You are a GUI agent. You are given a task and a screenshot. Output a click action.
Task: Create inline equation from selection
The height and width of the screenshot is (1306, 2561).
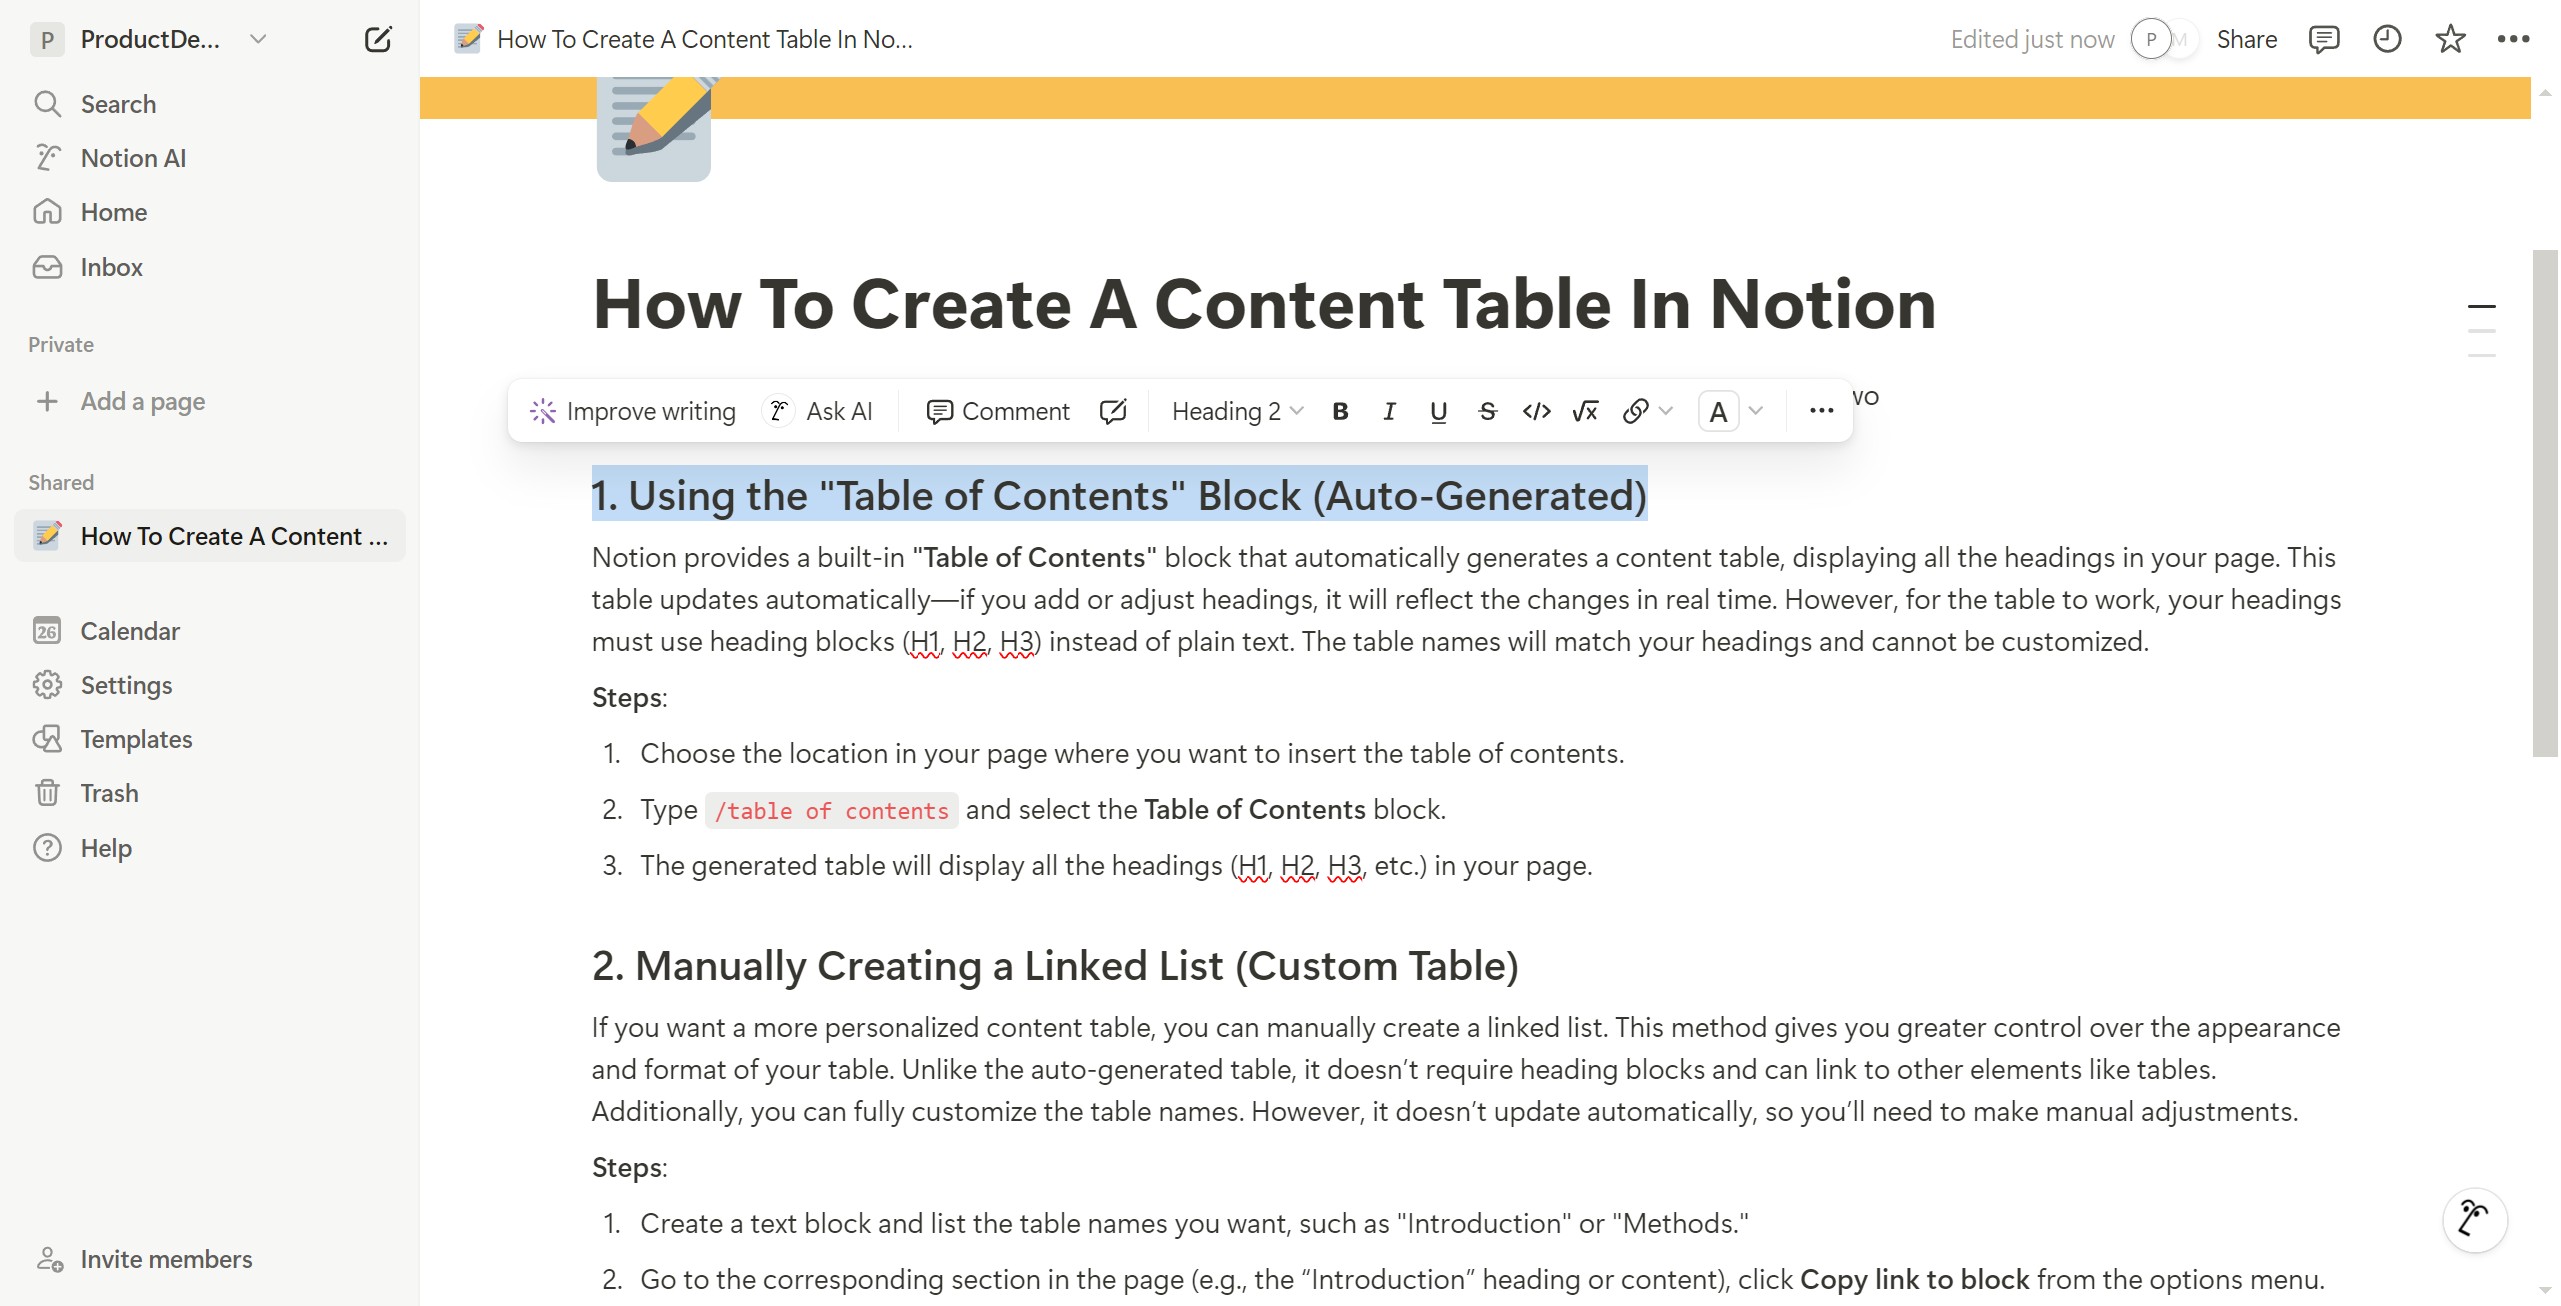click(x=1585, y=411)
